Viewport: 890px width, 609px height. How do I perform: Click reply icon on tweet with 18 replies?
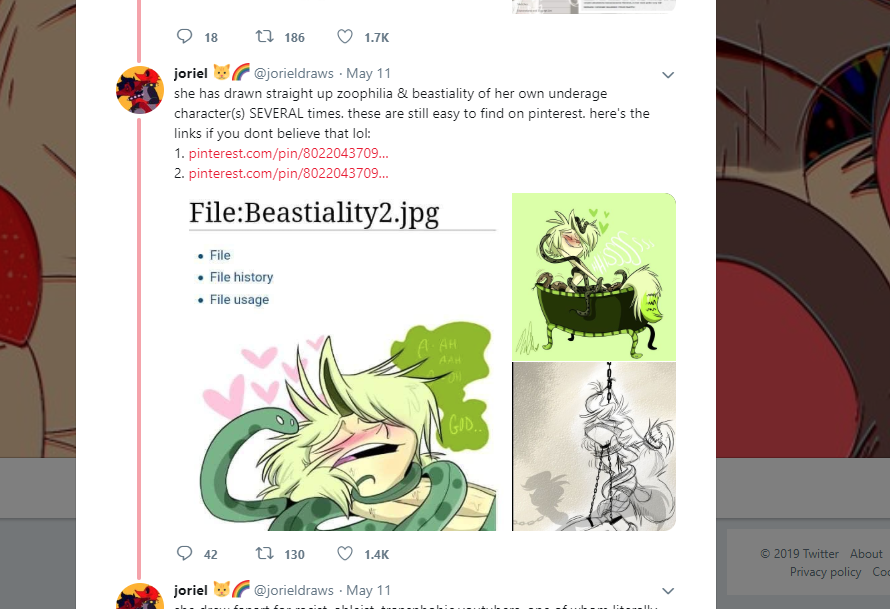(184, 37)
